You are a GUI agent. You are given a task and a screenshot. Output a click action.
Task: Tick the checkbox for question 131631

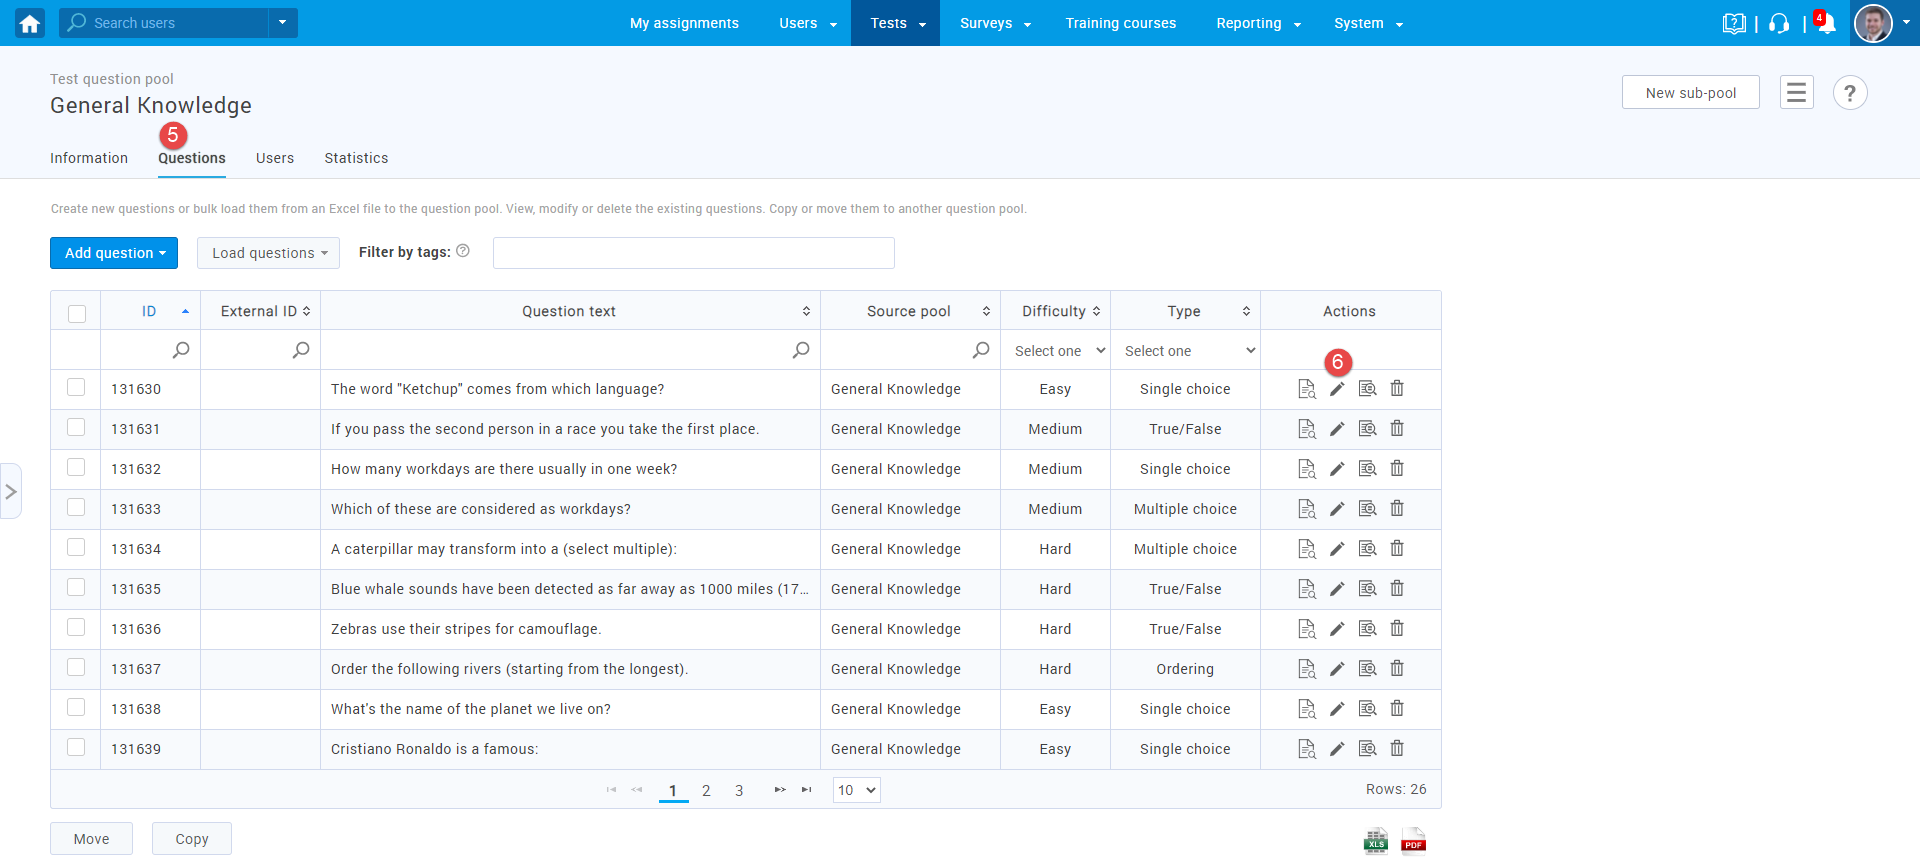point(76,428)
